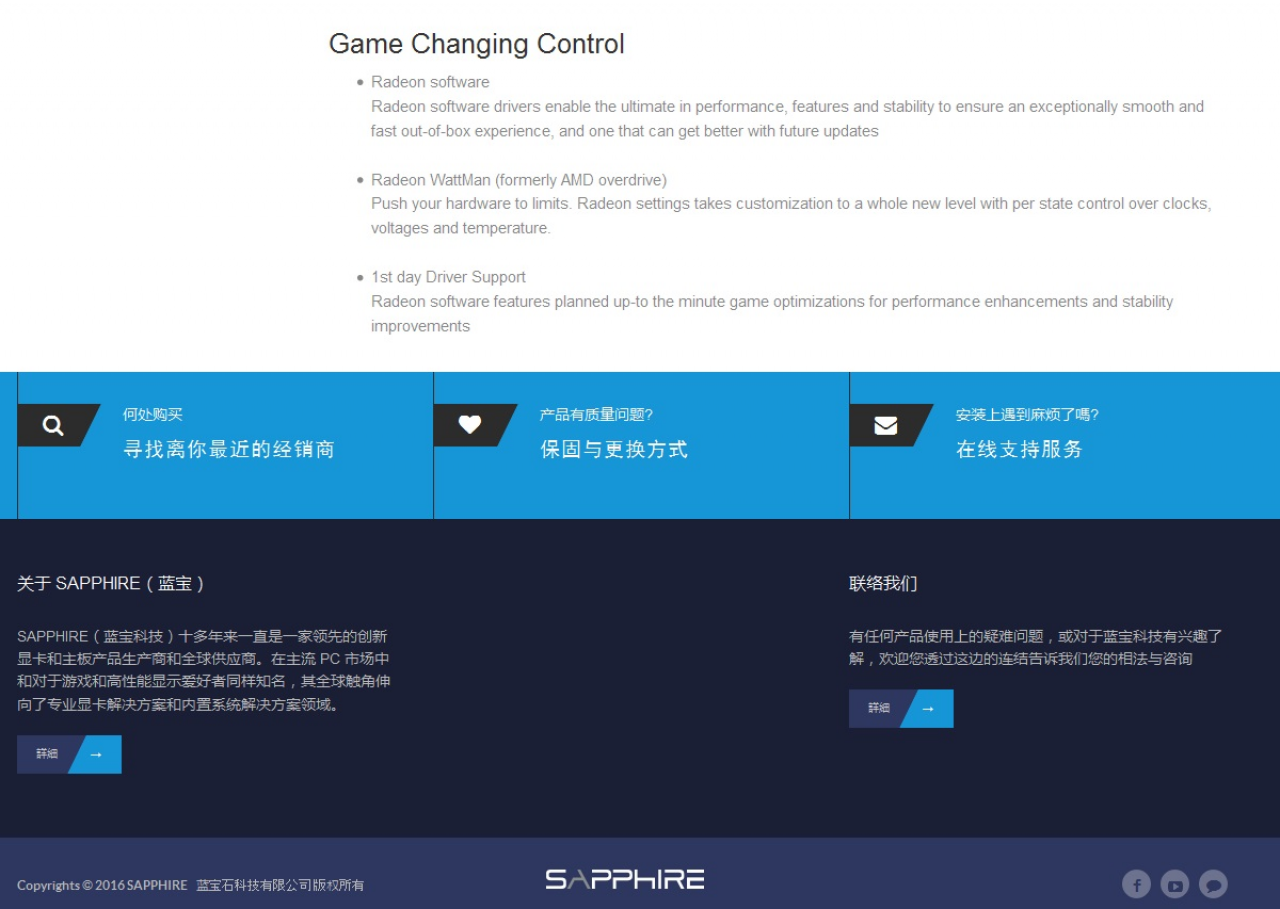Click the Game Changing Control heading
Image resolution: width=1280 pixels, height=909 pixels.
coord(477,44)
